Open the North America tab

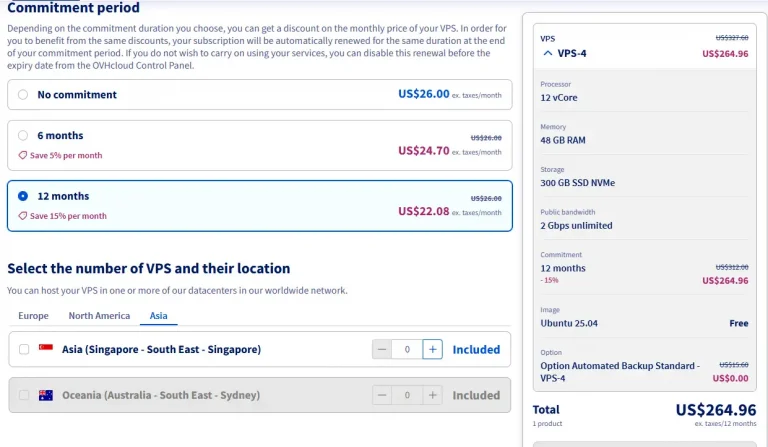(x=99, y=316)
